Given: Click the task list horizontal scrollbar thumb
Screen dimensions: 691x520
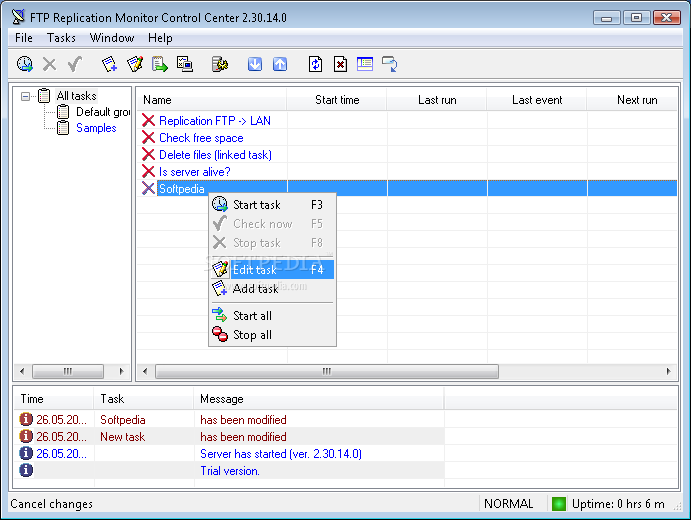Looking at the screenshot, I should pos(327,371).
